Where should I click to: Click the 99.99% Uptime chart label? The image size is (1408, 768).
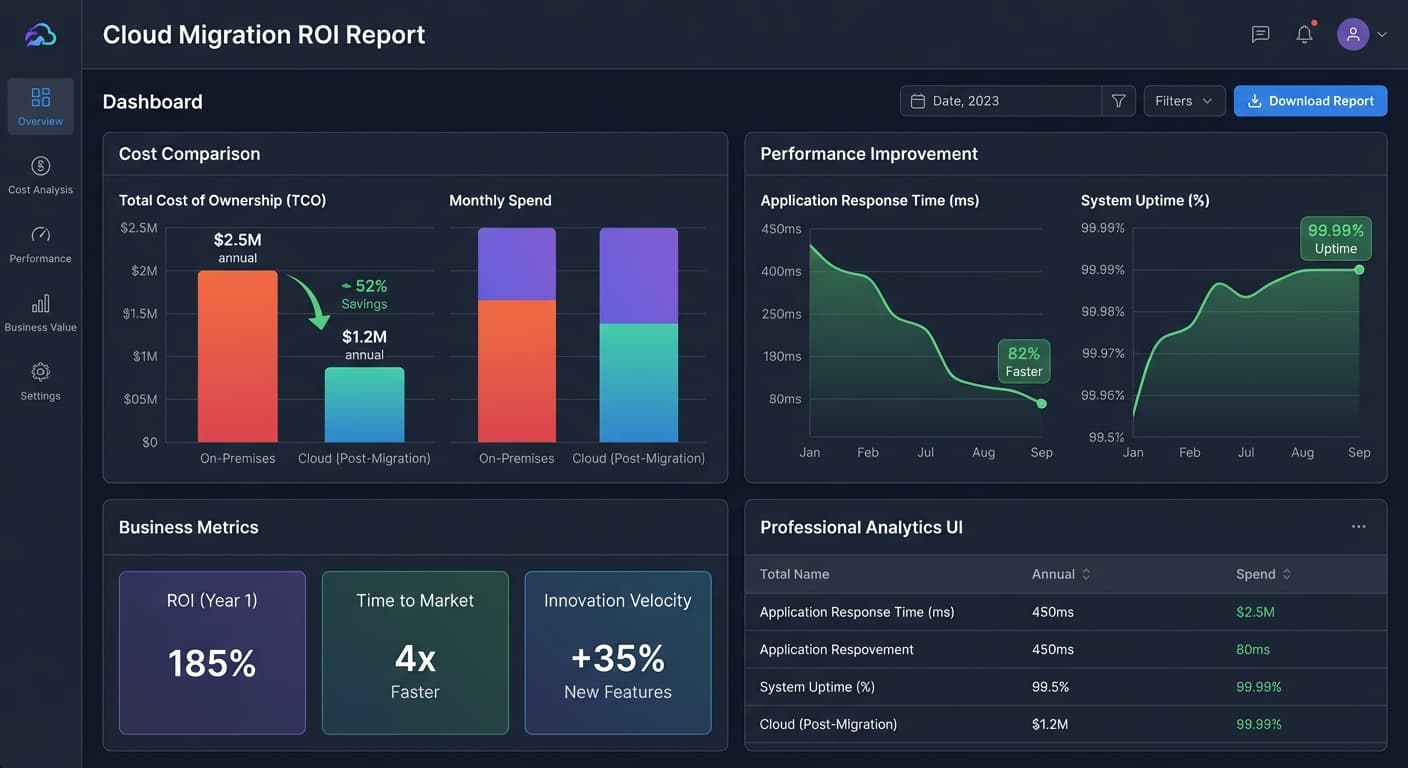(1336, 239)
